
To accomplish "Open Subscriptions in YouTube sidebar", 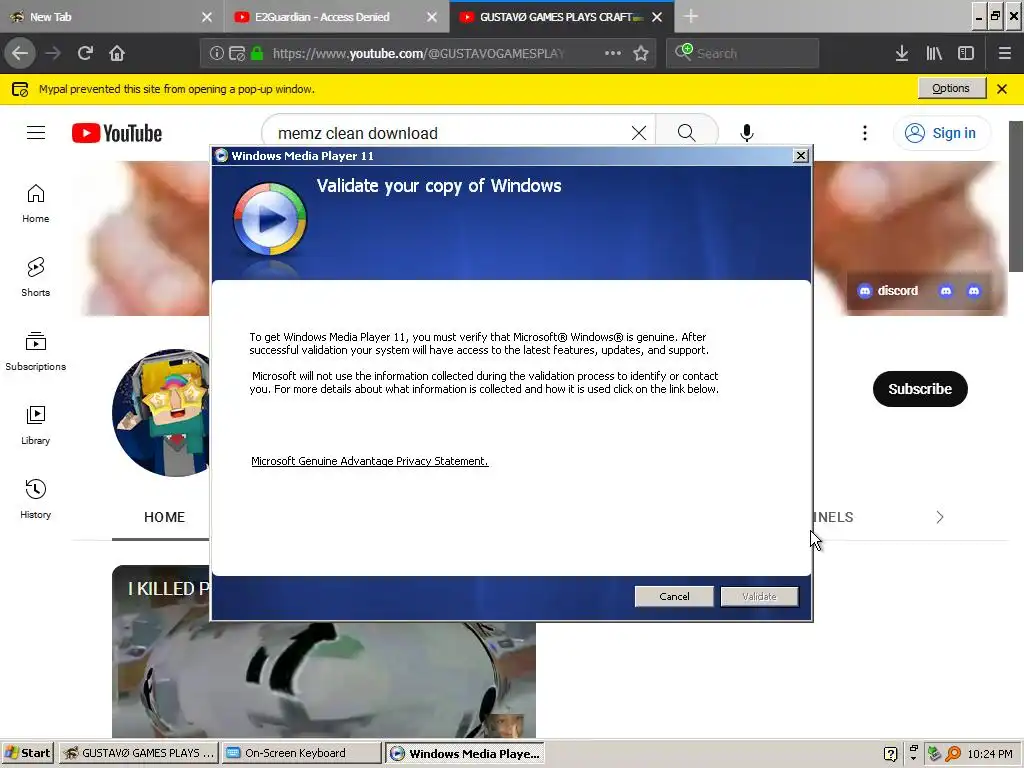I will [x=36, y=351].
